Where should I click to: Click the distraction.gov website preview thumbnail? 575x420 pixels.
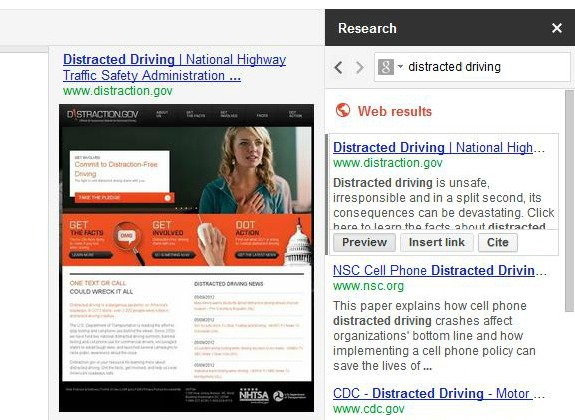click(186, 258)
